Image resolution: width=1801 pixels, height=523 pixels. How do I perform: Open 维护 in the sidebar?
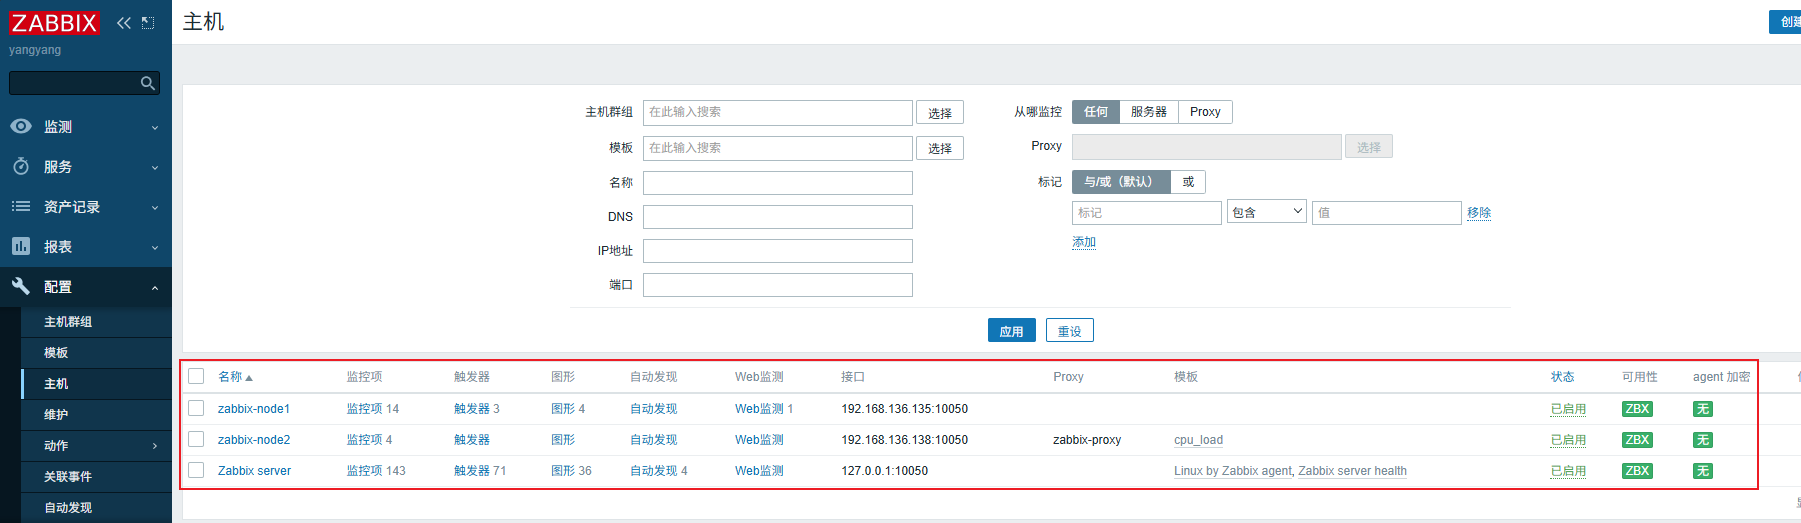coord(56,415)
